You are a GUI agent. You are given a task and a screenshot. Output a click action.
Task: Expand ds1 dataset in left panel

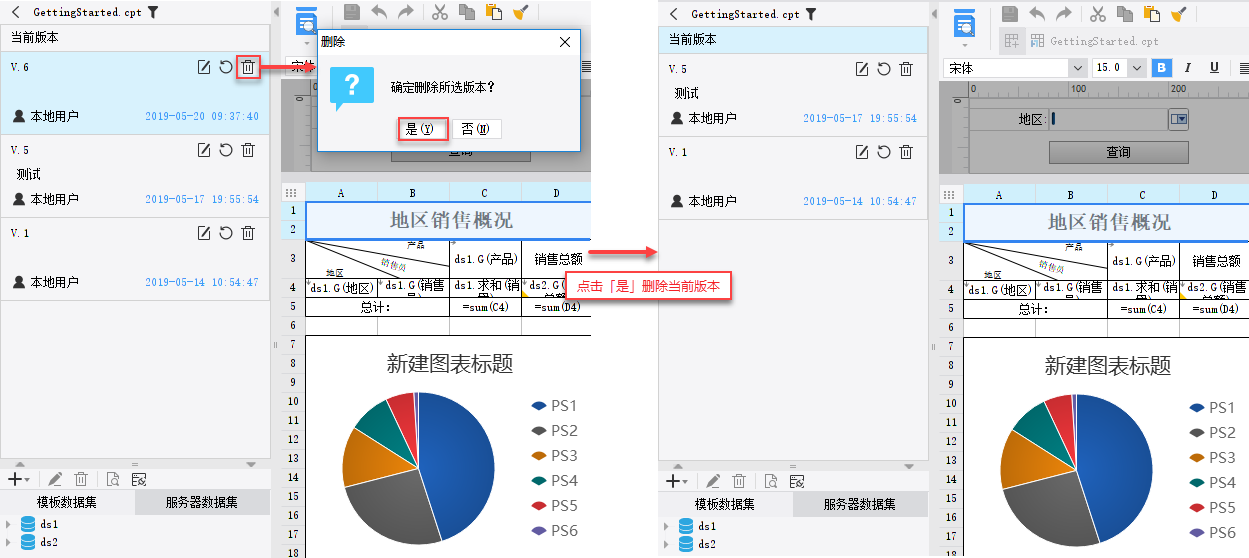click(8, 524)
